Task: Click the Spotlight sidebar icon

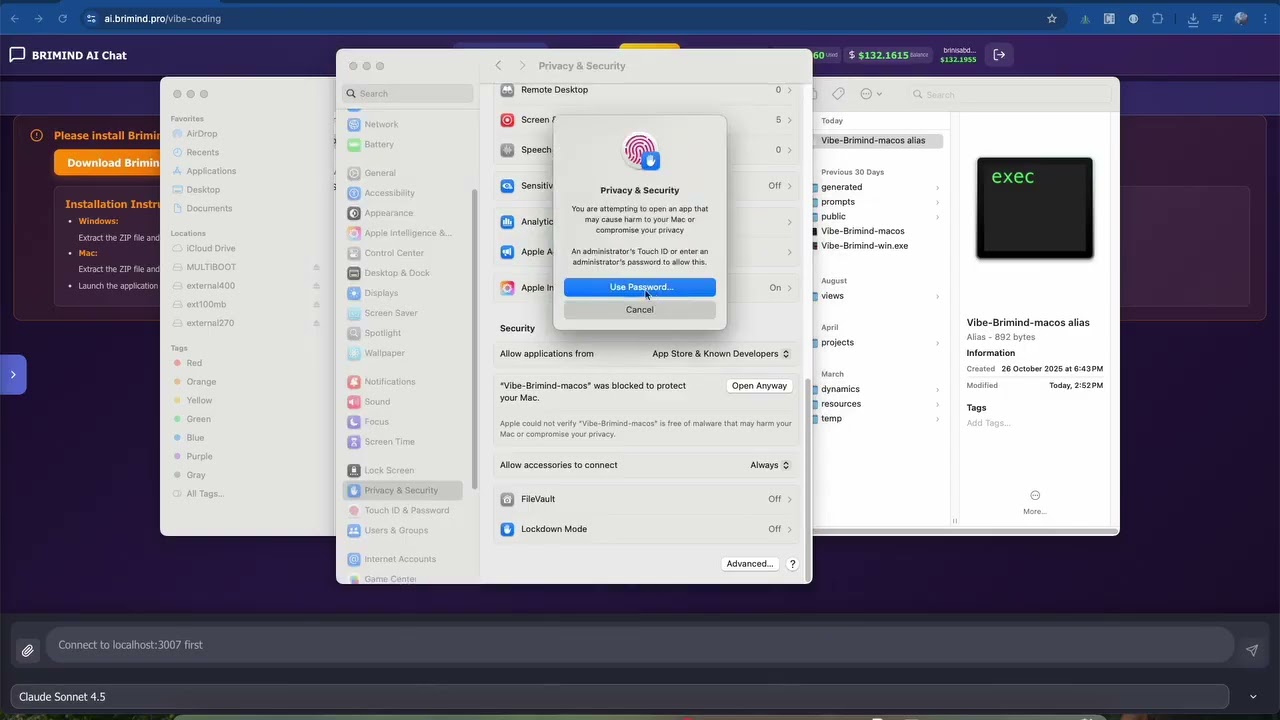Action: (354, 333)
